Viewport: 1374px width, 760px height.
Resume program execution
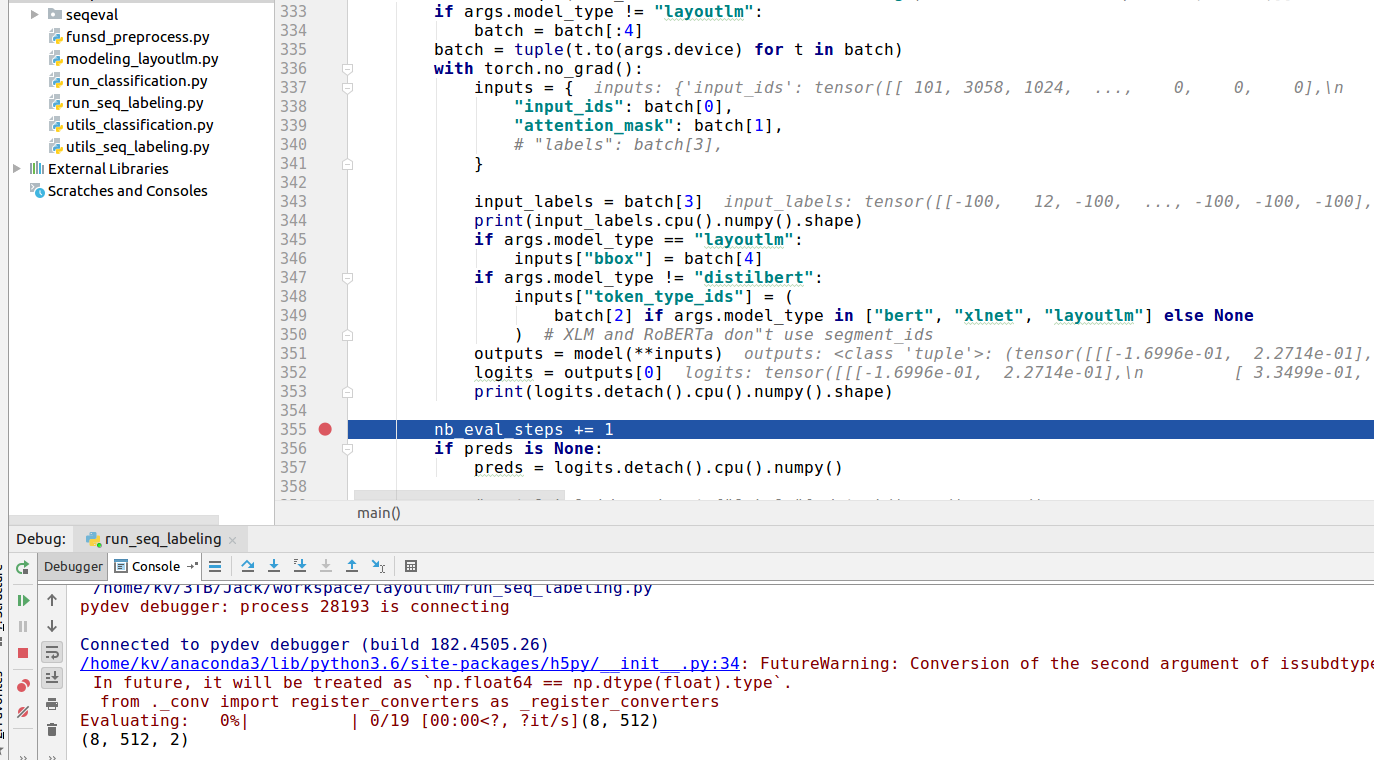22,600
